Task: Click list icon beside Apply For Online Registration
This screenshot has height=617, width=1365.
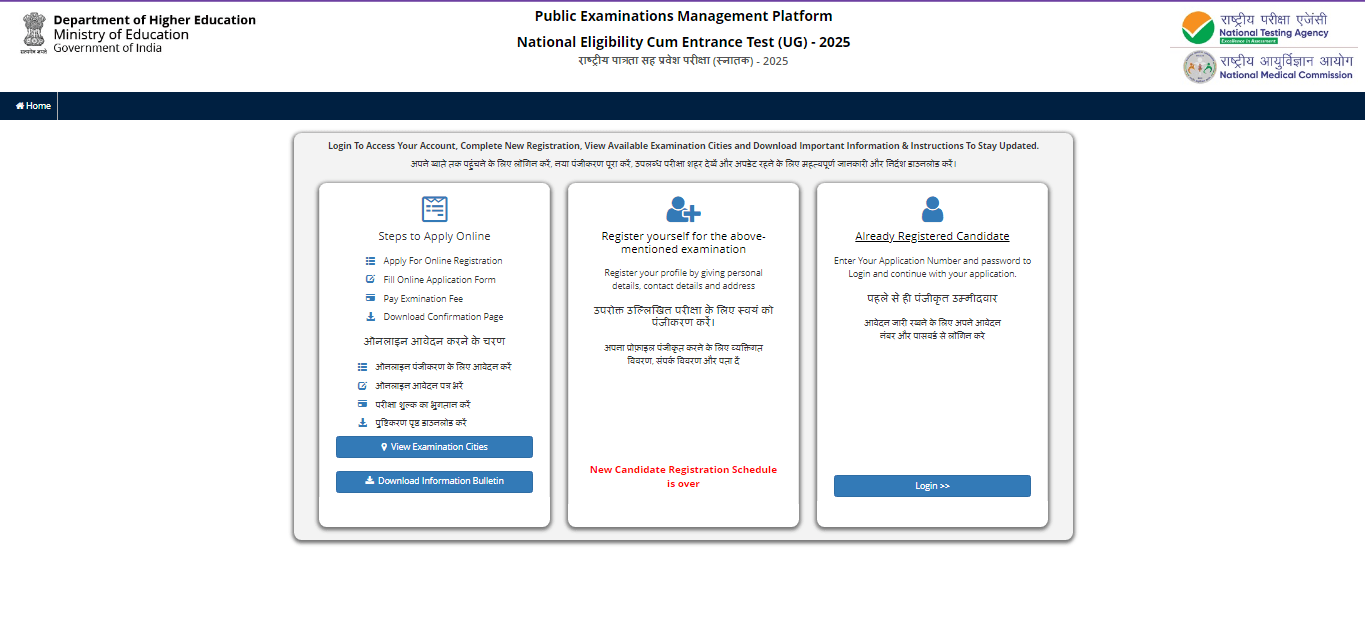Action: (x=370, y=261)
